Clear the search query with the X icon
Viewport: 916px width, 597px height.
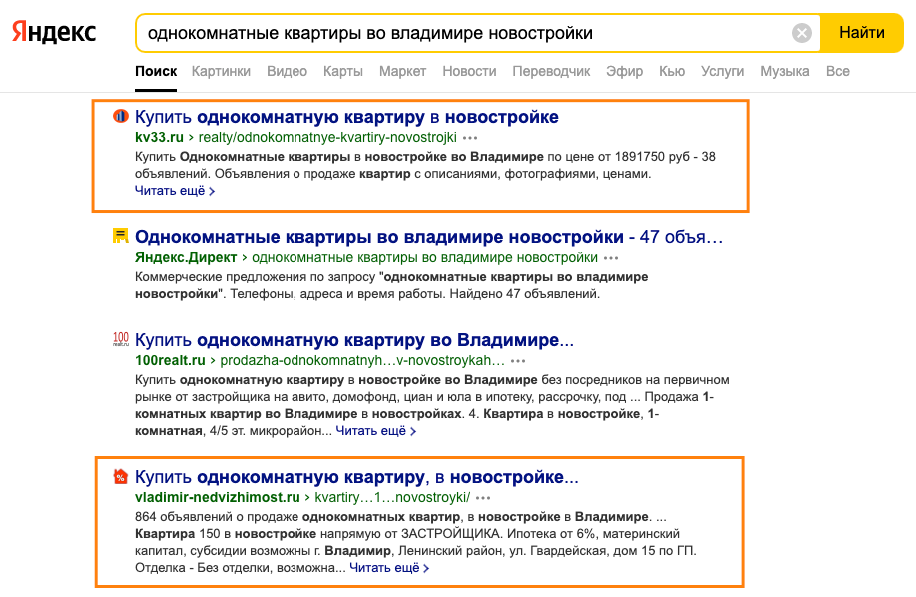click(800, 32)
